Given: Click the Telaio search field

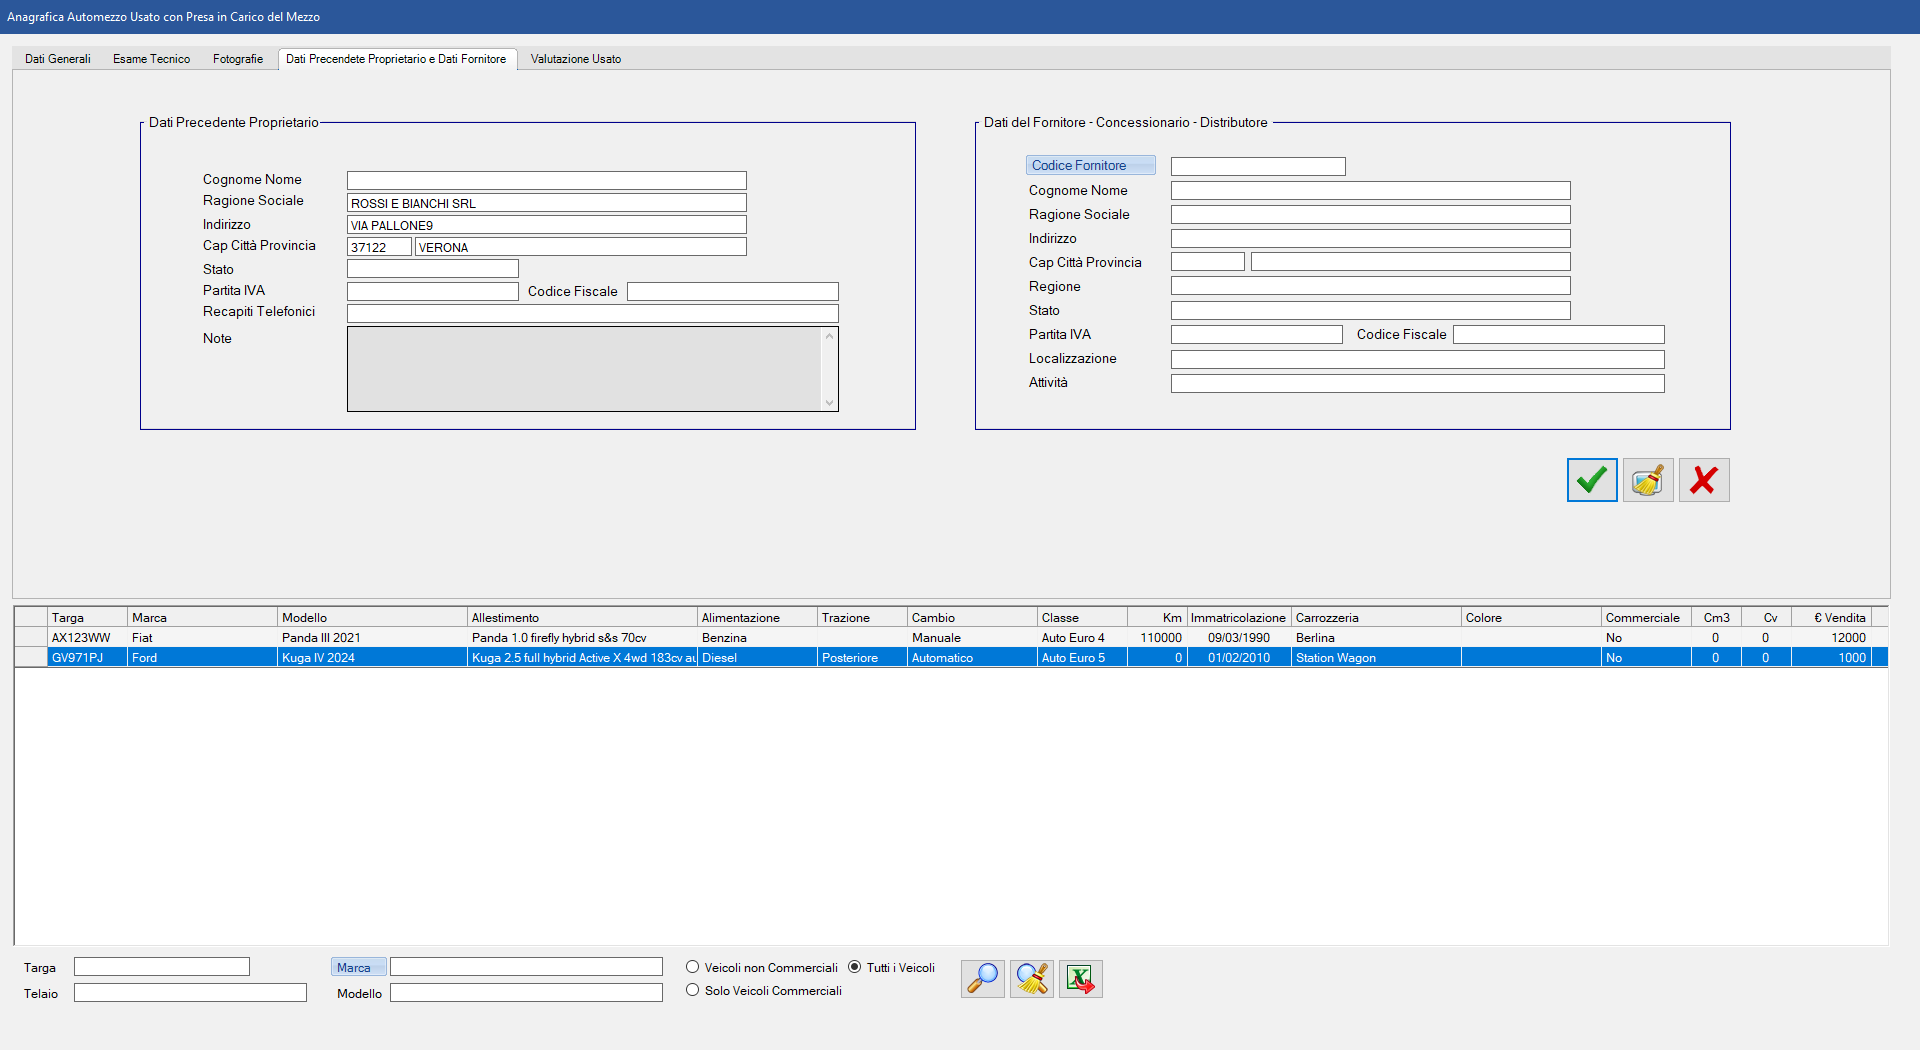Looking at the screenshot, I should pos(190,993).
